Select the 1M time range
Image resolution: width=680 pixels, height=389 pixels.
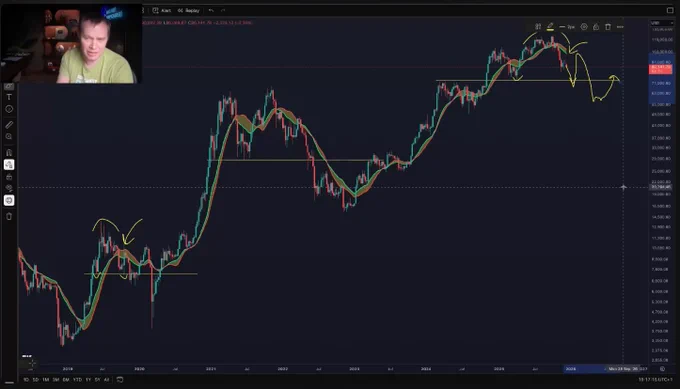click(x=46, y=380)
